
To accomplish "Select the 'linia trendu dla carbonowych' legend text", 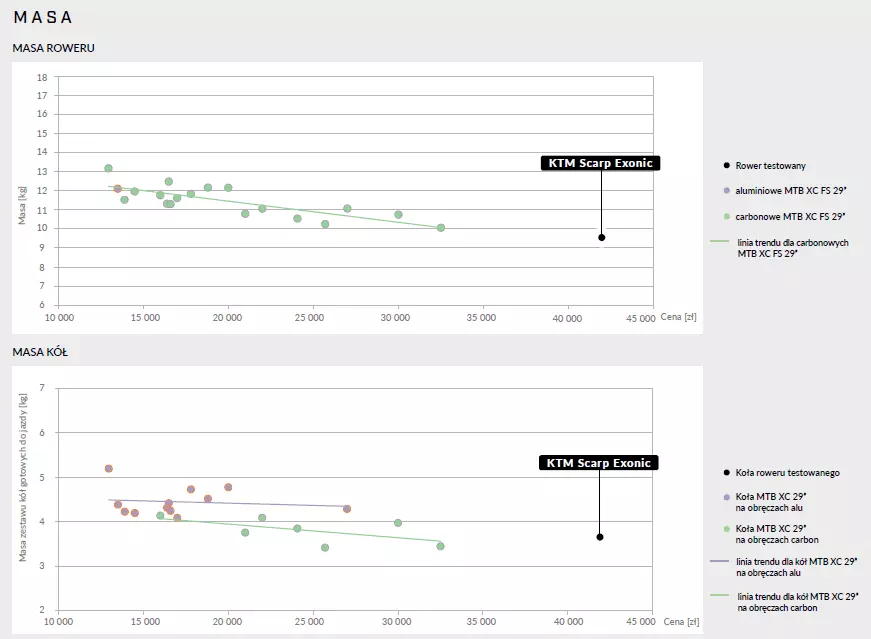I will click(793, 248).
